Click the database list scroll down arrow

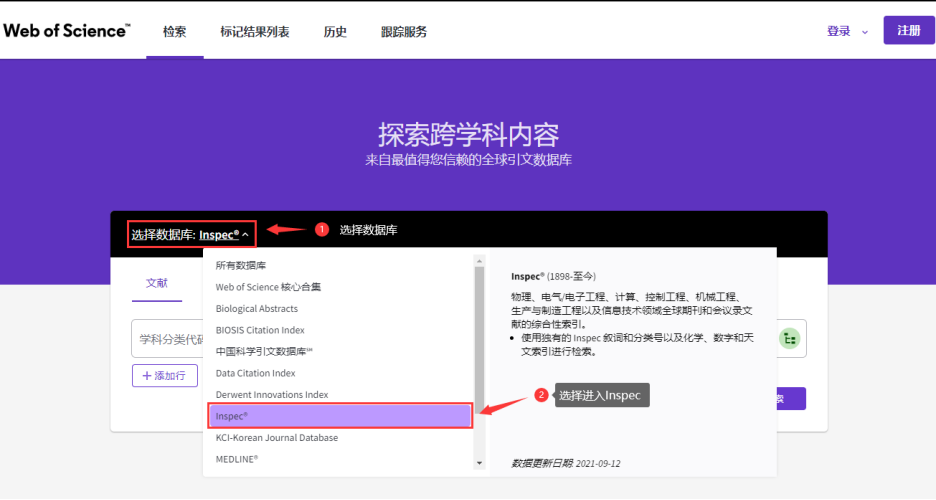(x=479, y=464)
